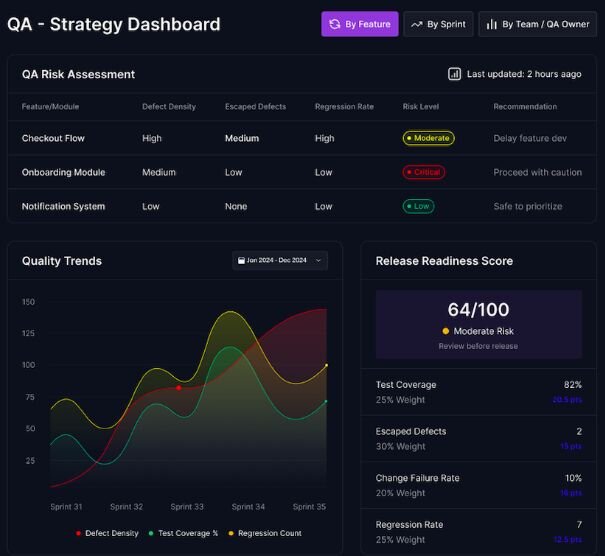Toggle Defect Density series in chart legend
The image size is (605, 556).
point(107,533)
